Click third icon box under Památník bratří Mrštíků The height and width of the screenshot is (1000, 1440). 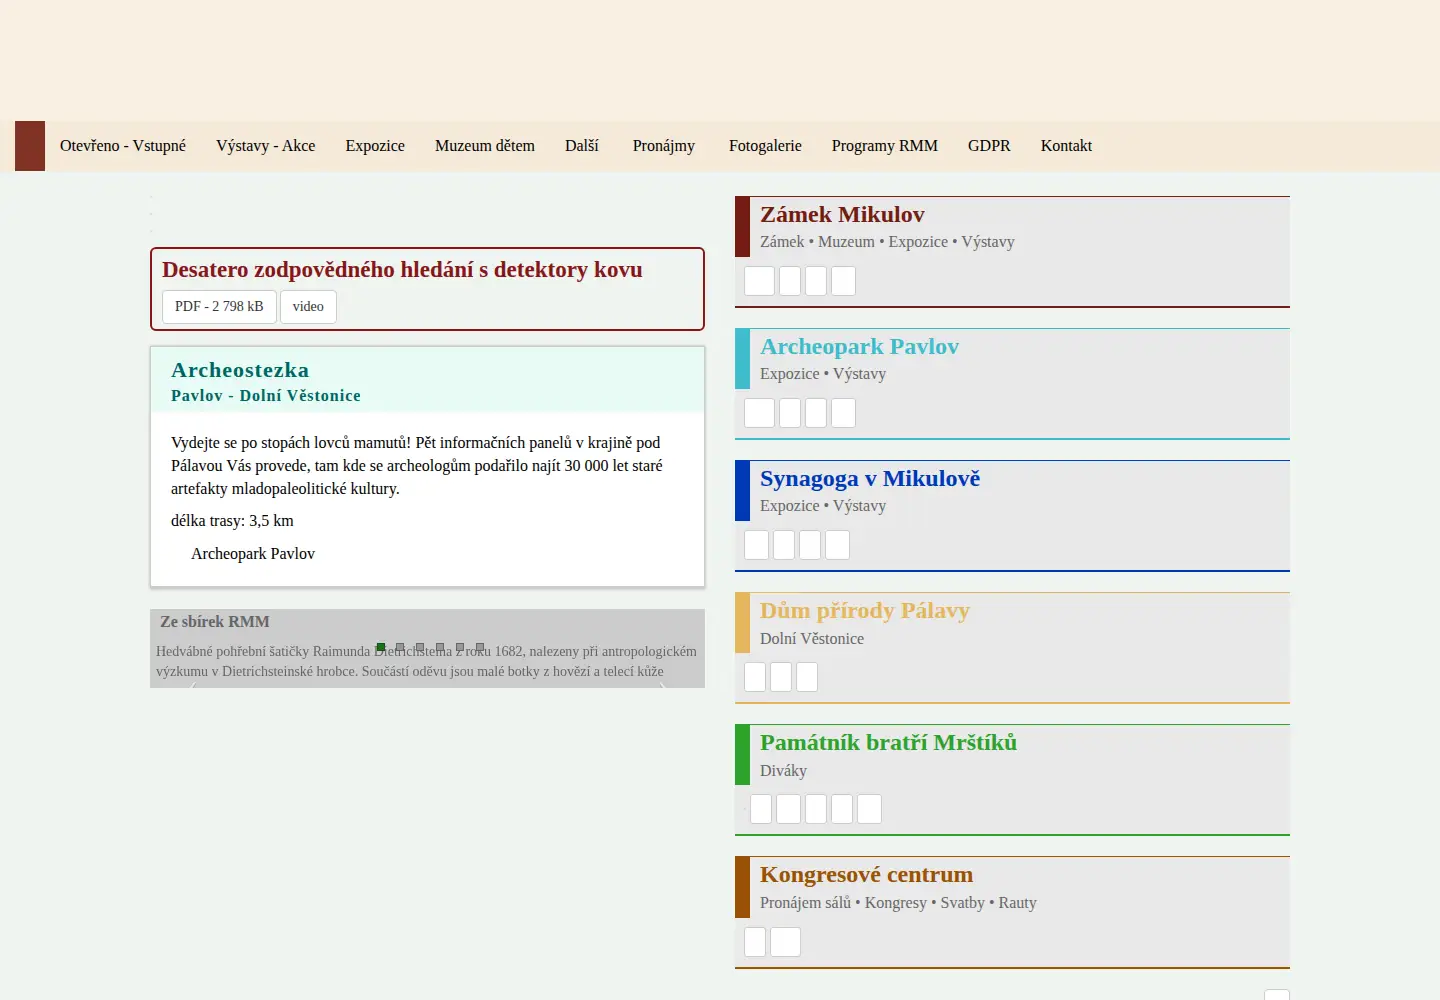point(816,809)
